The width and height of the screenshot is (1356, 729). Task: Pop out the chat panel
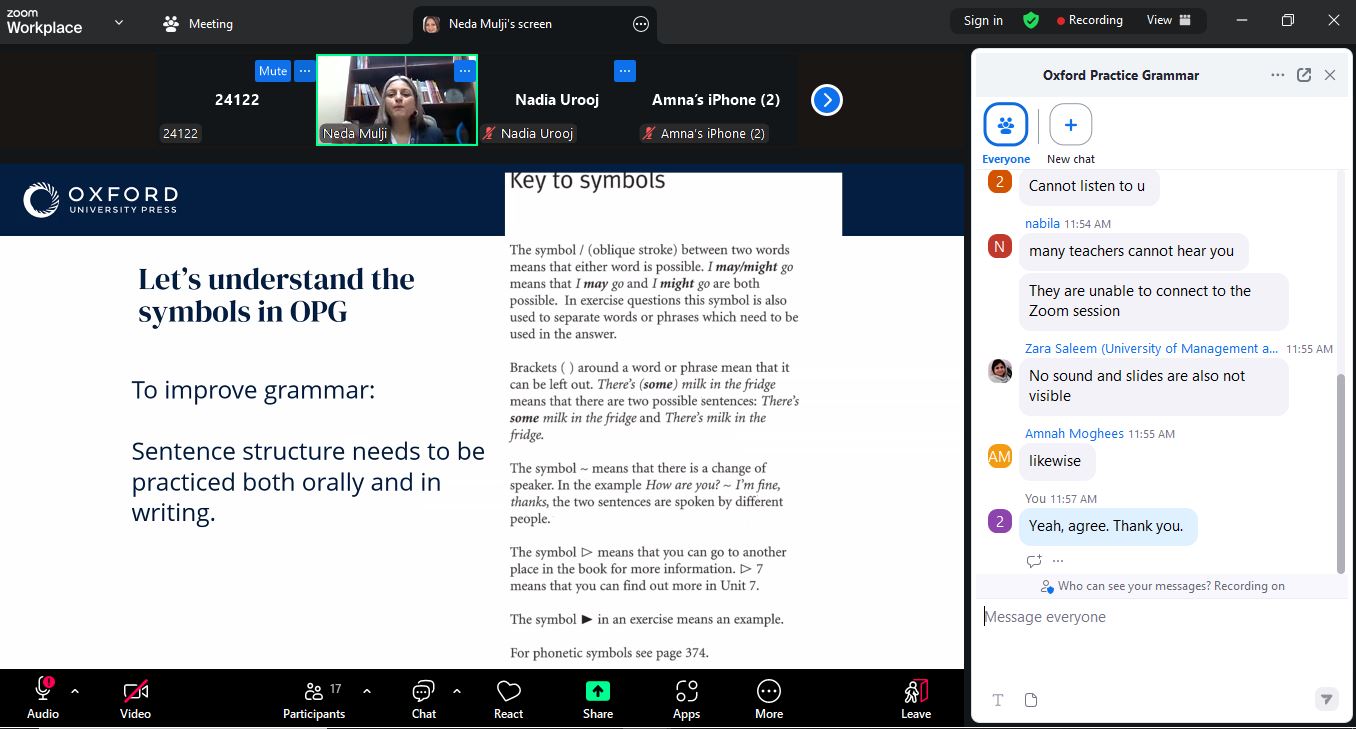1304,75
